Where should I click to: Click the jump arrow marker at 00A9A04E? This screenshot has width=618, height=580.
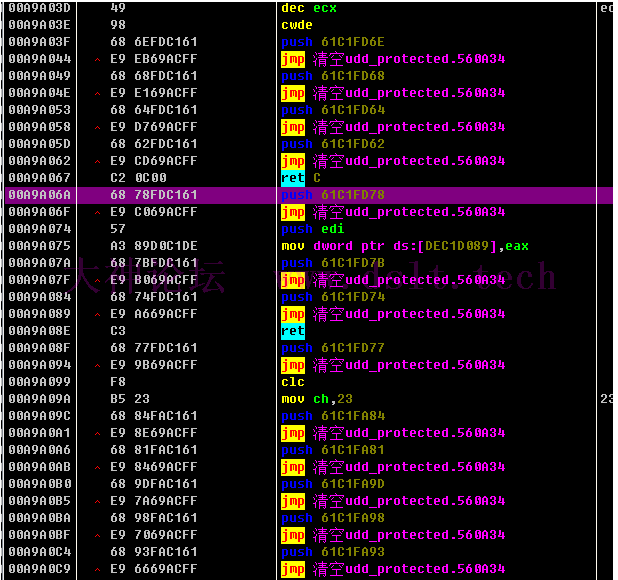click(x=97, y=94)
